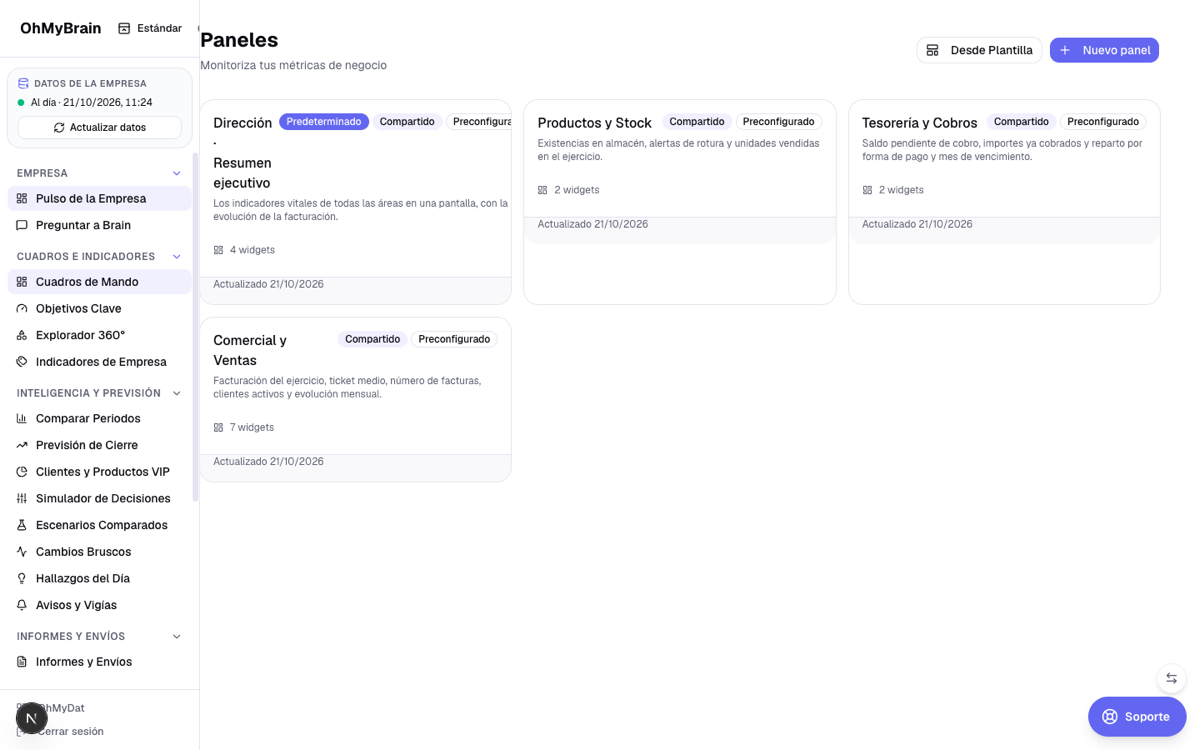Select the Objetivos Clave gauge icon

[x=22, y=308]
